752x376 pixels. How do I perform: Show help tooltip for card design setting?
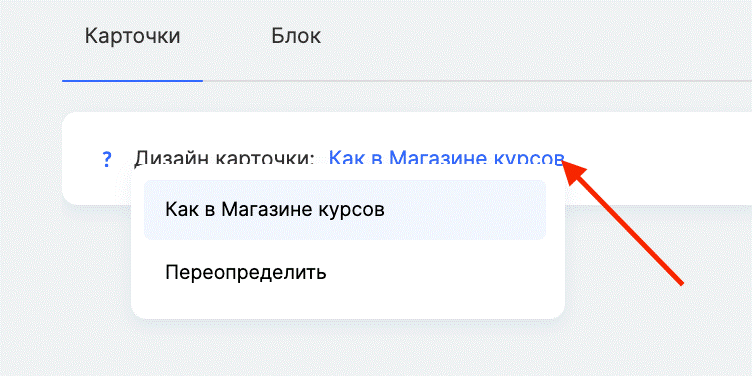tap(107, 159)
